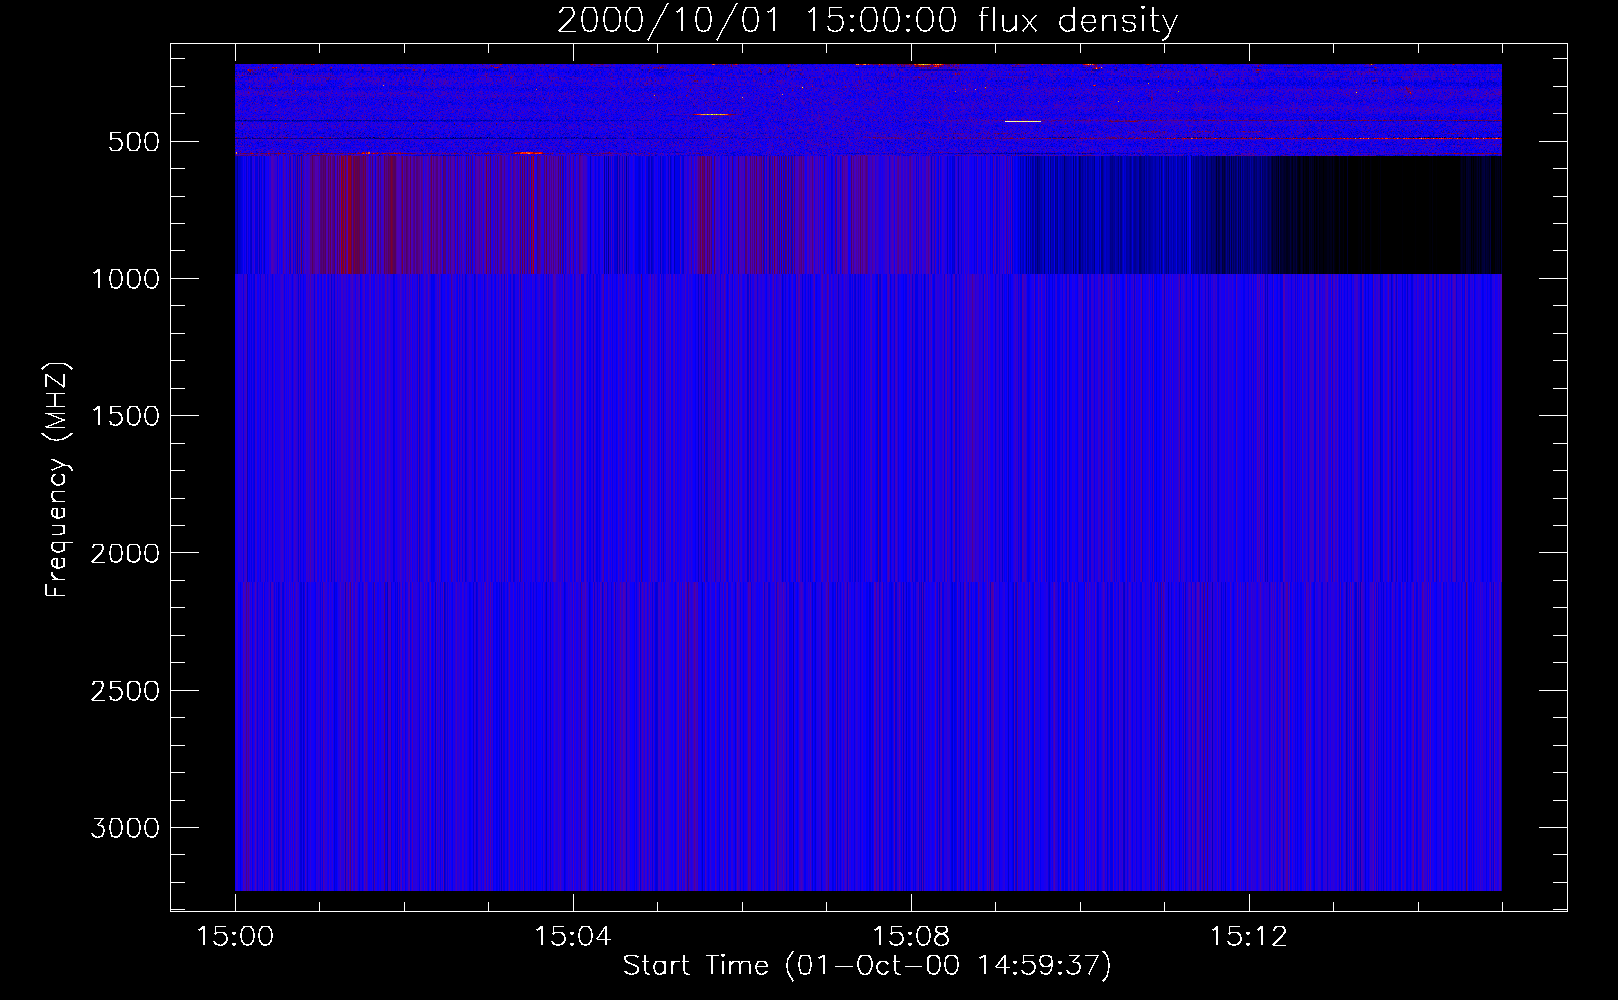Click the 15:04 time tick label
This screenshot has height=1000, width=1618.
[x=573, y=937]
